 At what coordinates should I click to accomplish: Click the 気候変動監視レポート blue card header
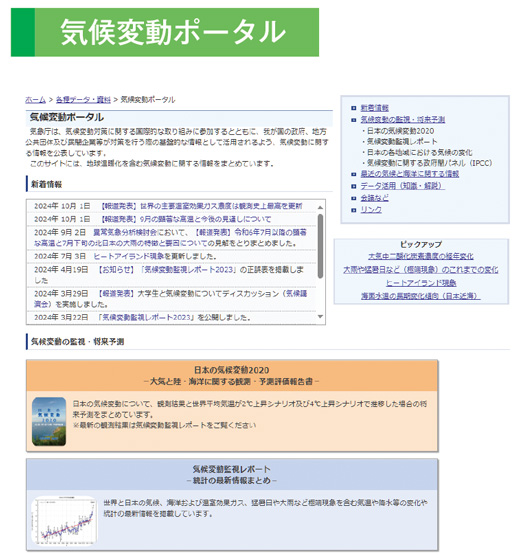pyautogui.click(x=232, y=475)
